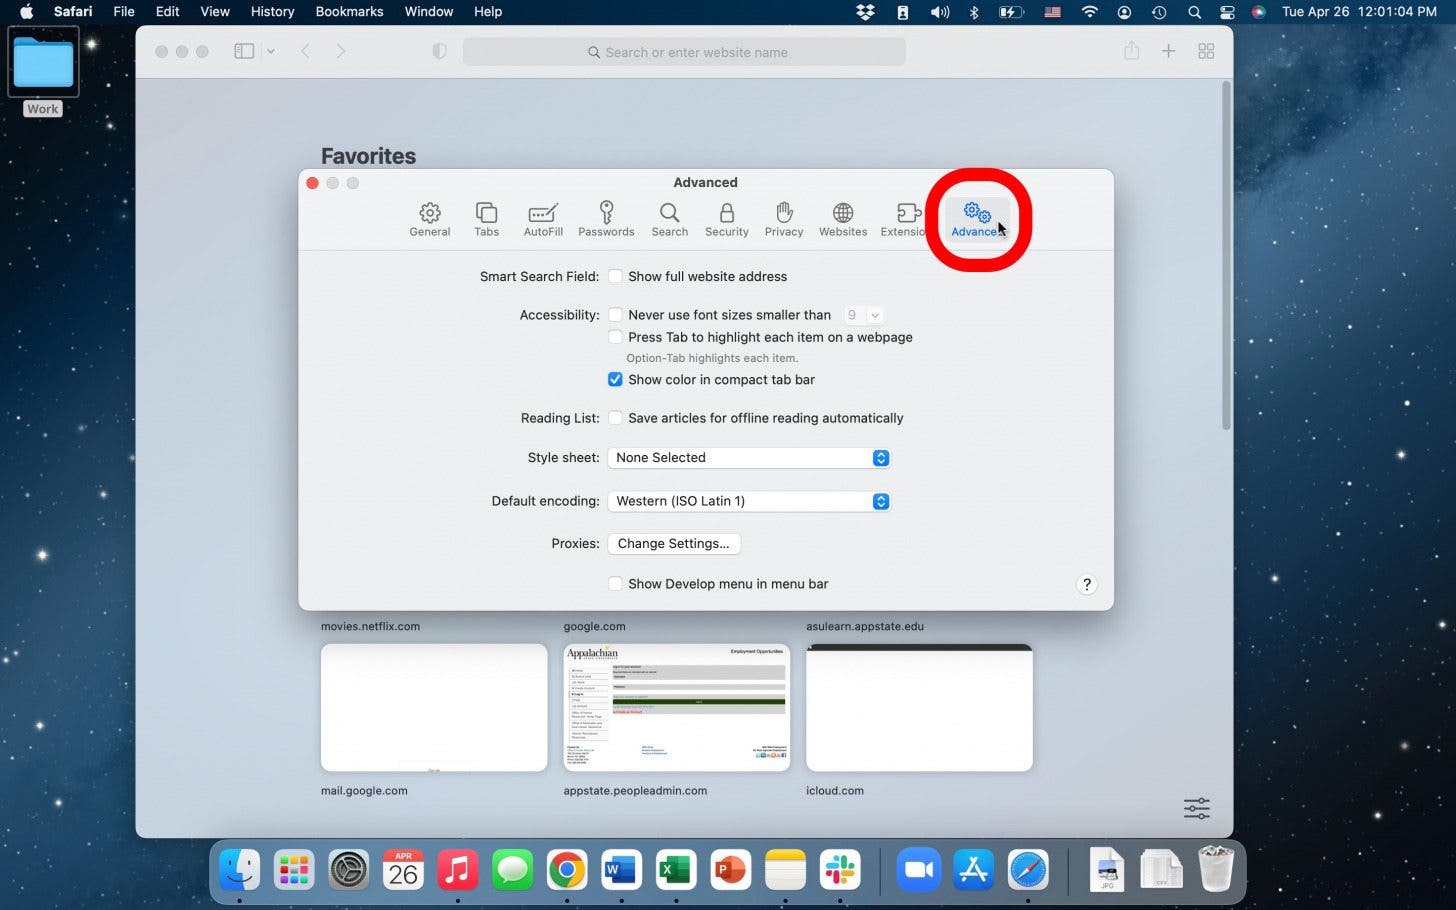Select the Search preferences tab
This screenshot has height=910, width=1456.
tap(670, 219)
